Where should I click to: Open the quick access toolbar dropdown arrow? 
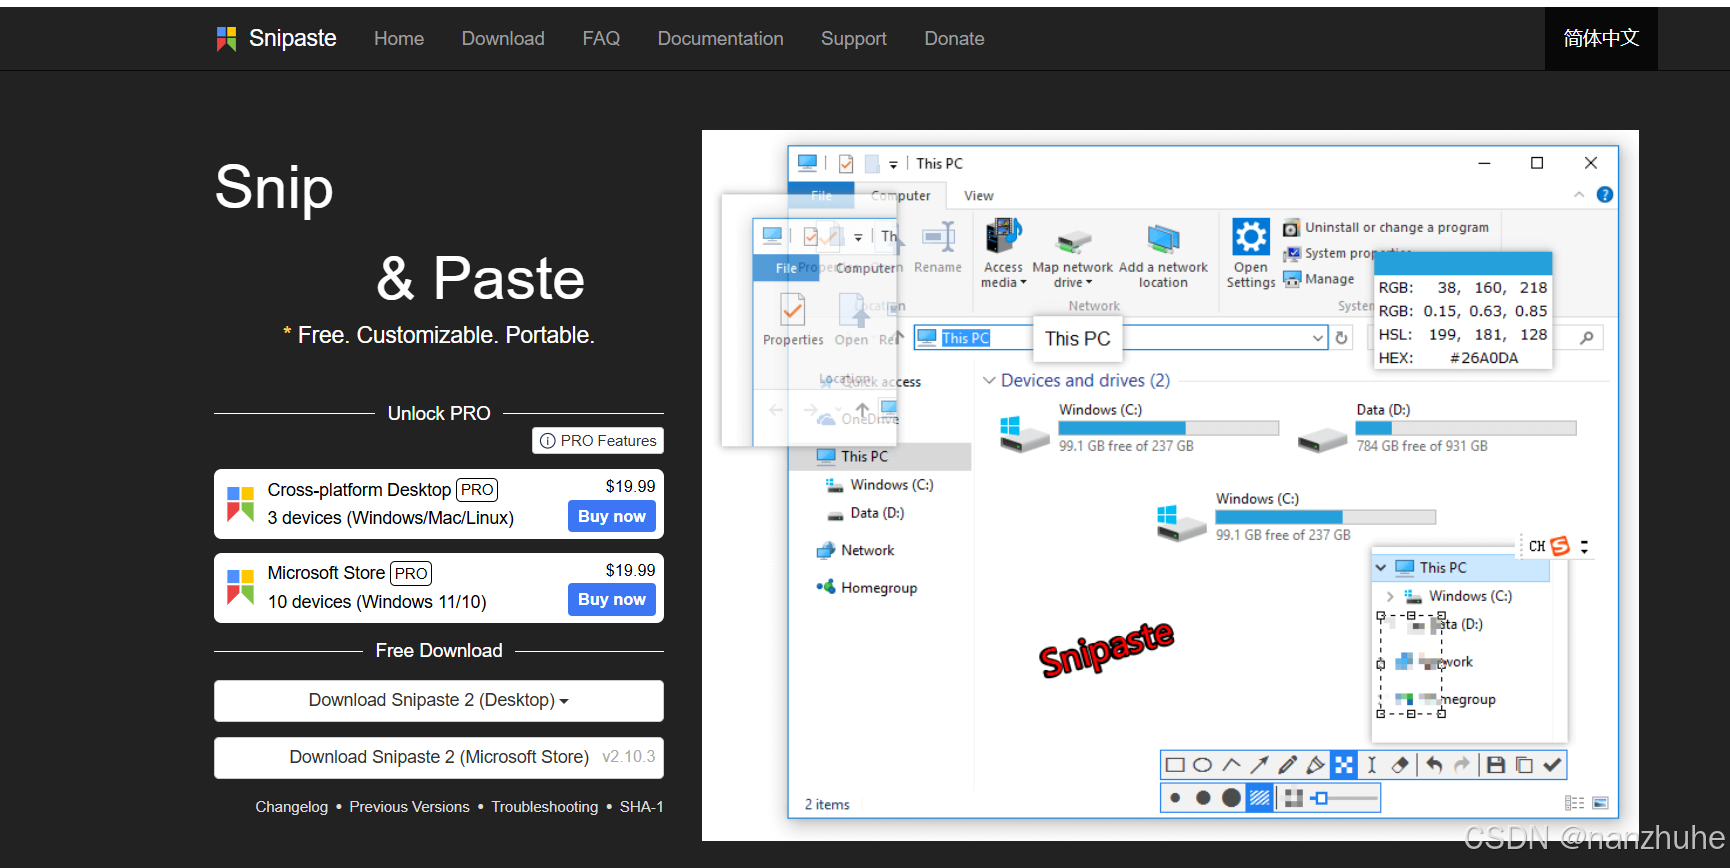[x=893, y=164]
